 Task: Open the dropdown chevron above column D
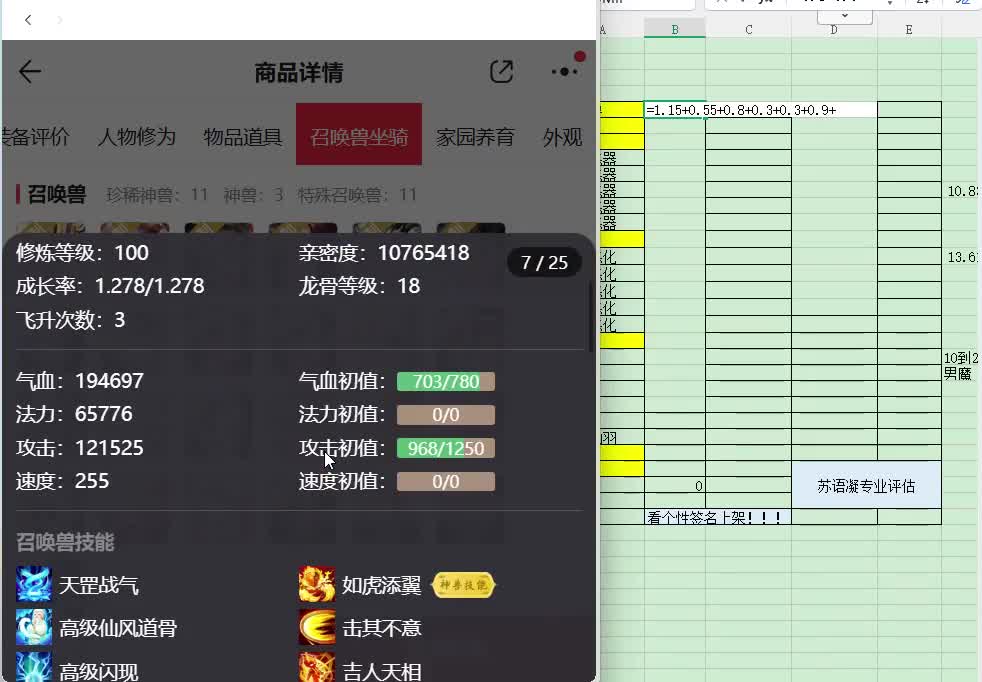pos(845,15)
